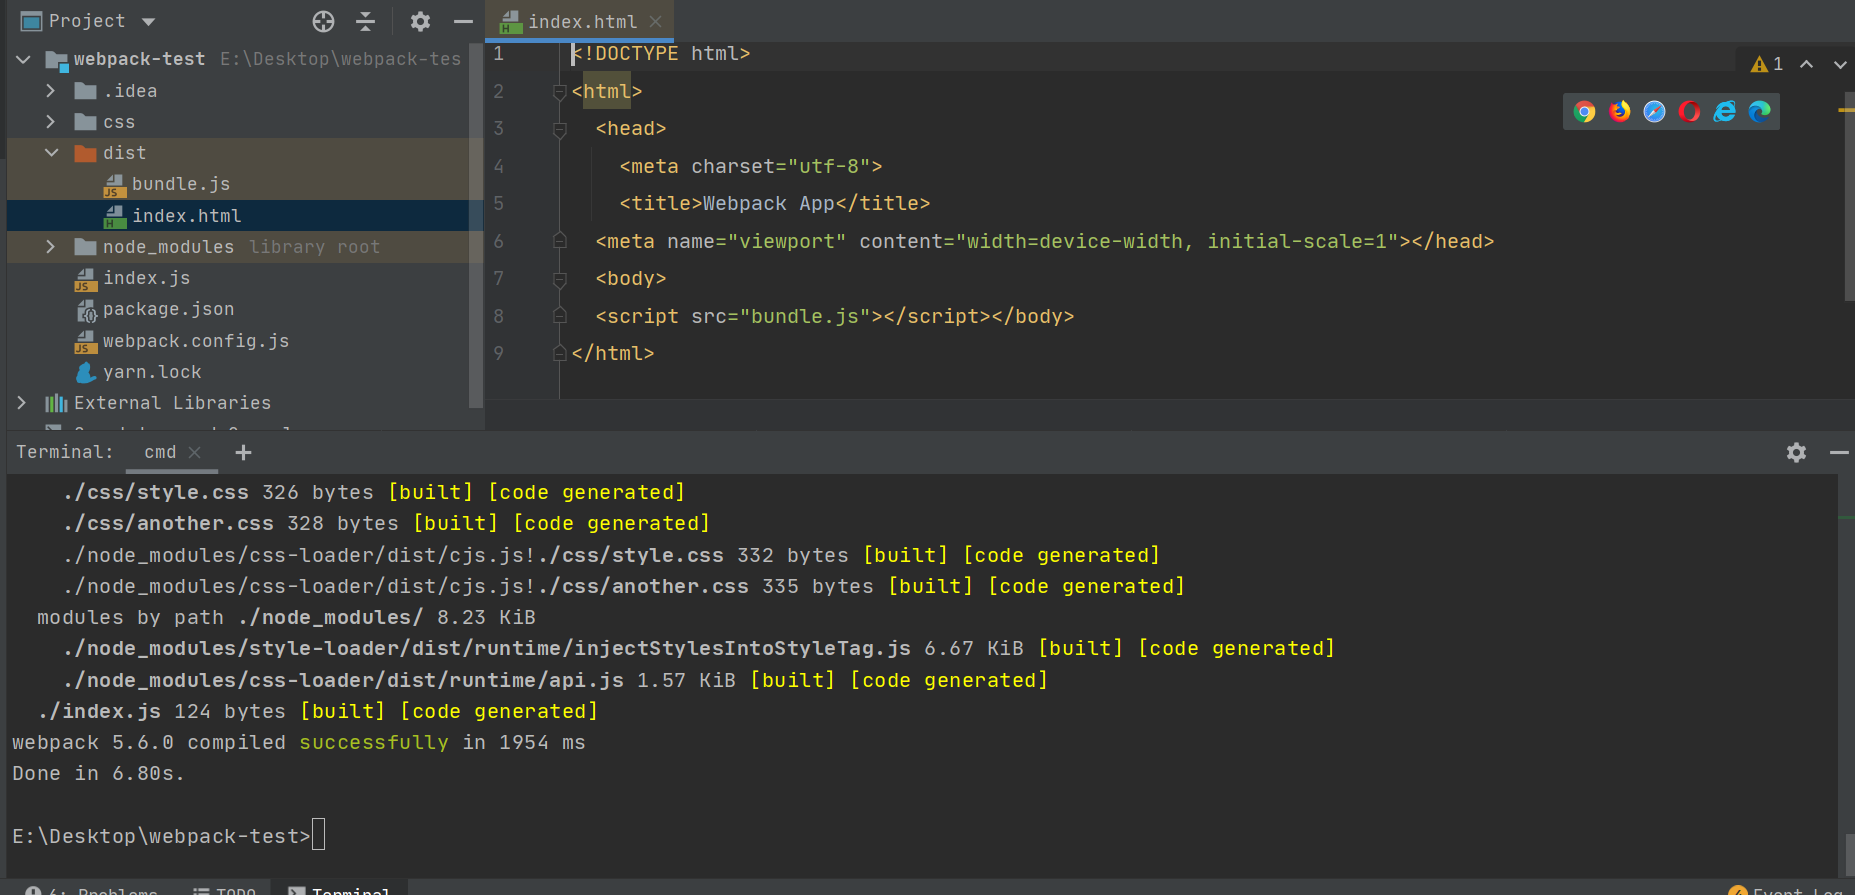The width and height of the screenshot is (1855, 895).
Task: Collapse all in Project panel
Action: point(366,21)
